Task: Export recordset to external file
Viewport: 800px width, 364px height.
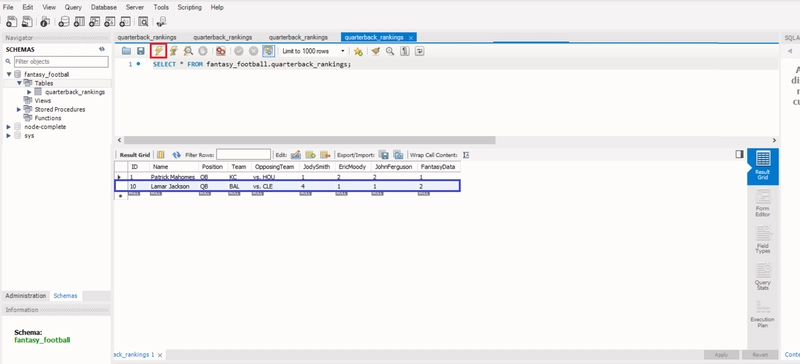Action: (384, 155)
